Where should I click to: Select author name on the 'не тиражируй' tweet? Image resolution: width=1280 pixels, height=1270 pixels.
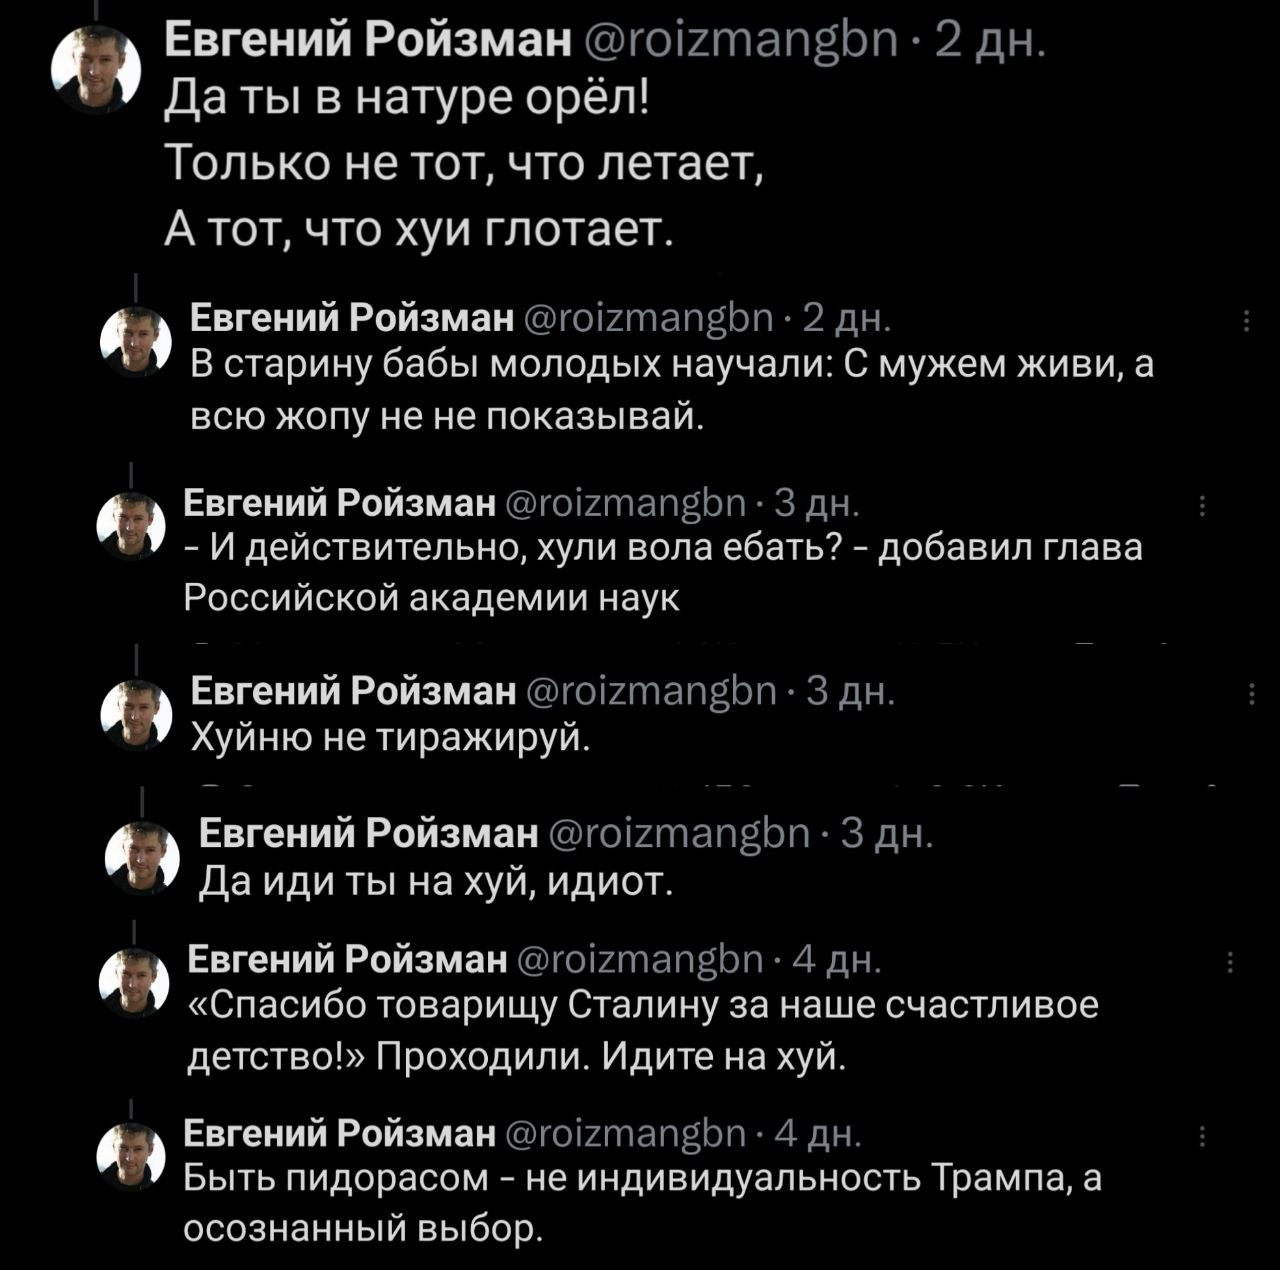pos(353,692)
